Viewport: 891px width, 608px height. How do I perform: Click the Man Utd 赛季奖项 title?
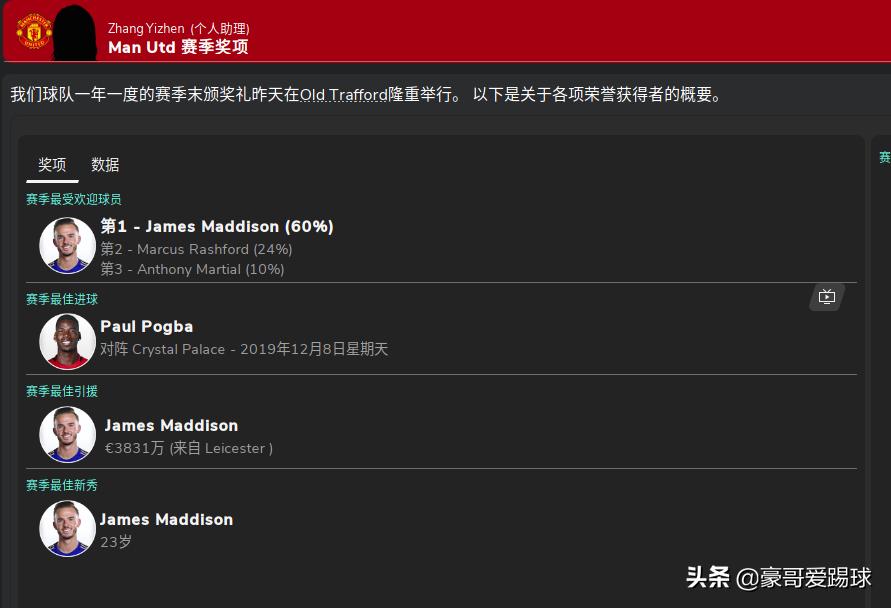(178, 47)
